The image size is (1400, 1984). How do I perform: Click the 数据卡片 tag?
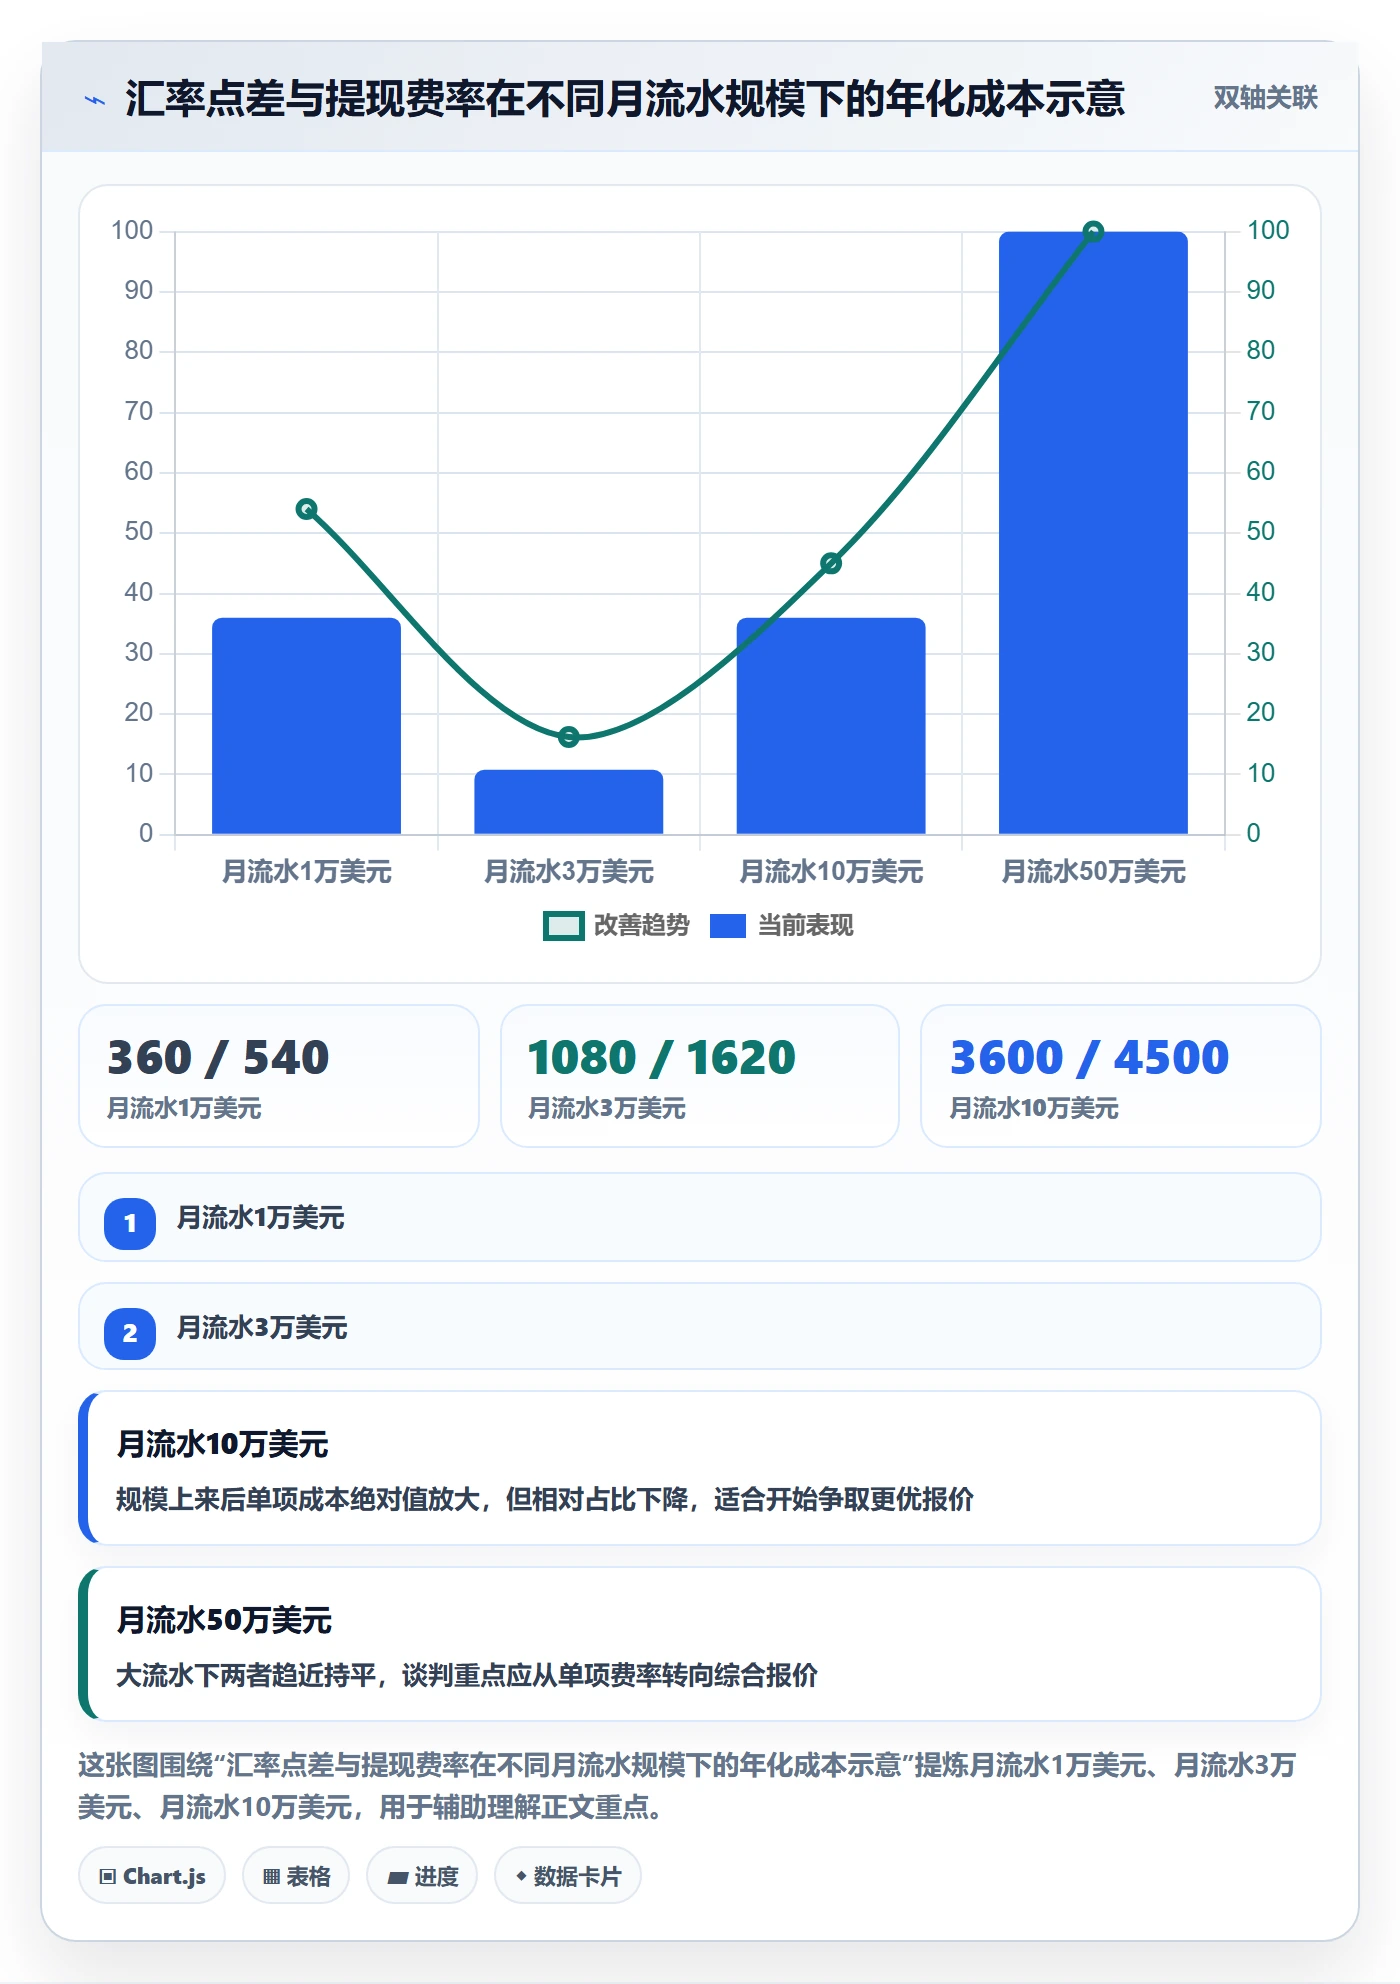tap(568, 1876)
